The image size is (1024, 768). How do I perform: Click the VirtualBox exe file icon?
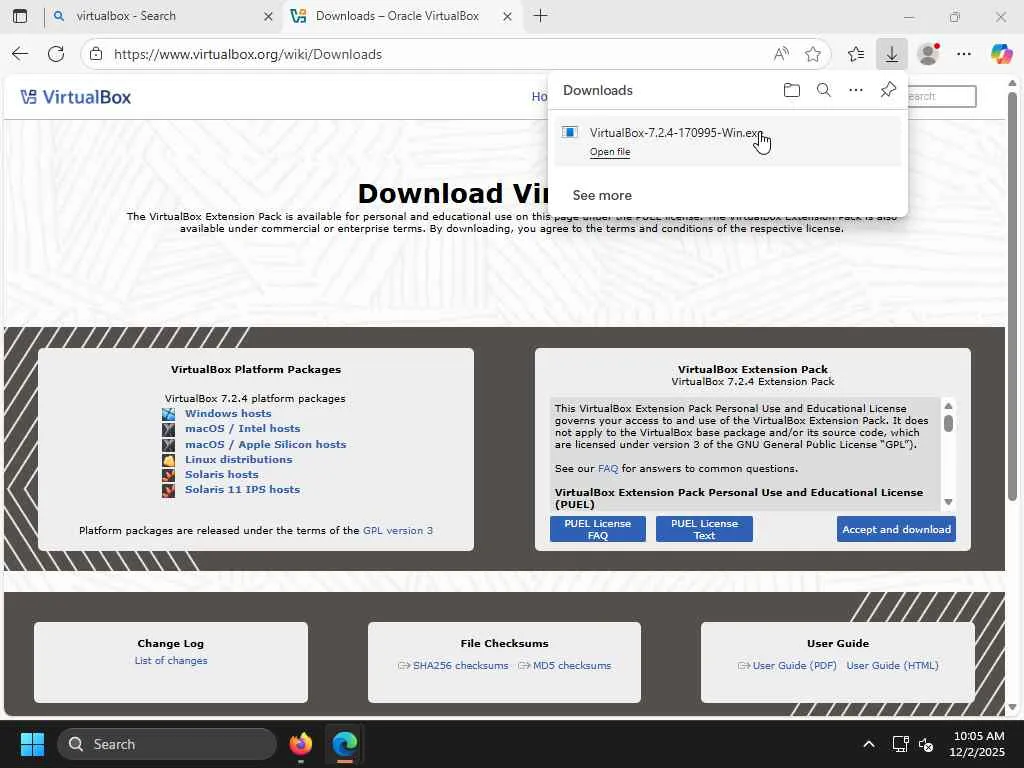pyautogui.click(x=569, y=133)
